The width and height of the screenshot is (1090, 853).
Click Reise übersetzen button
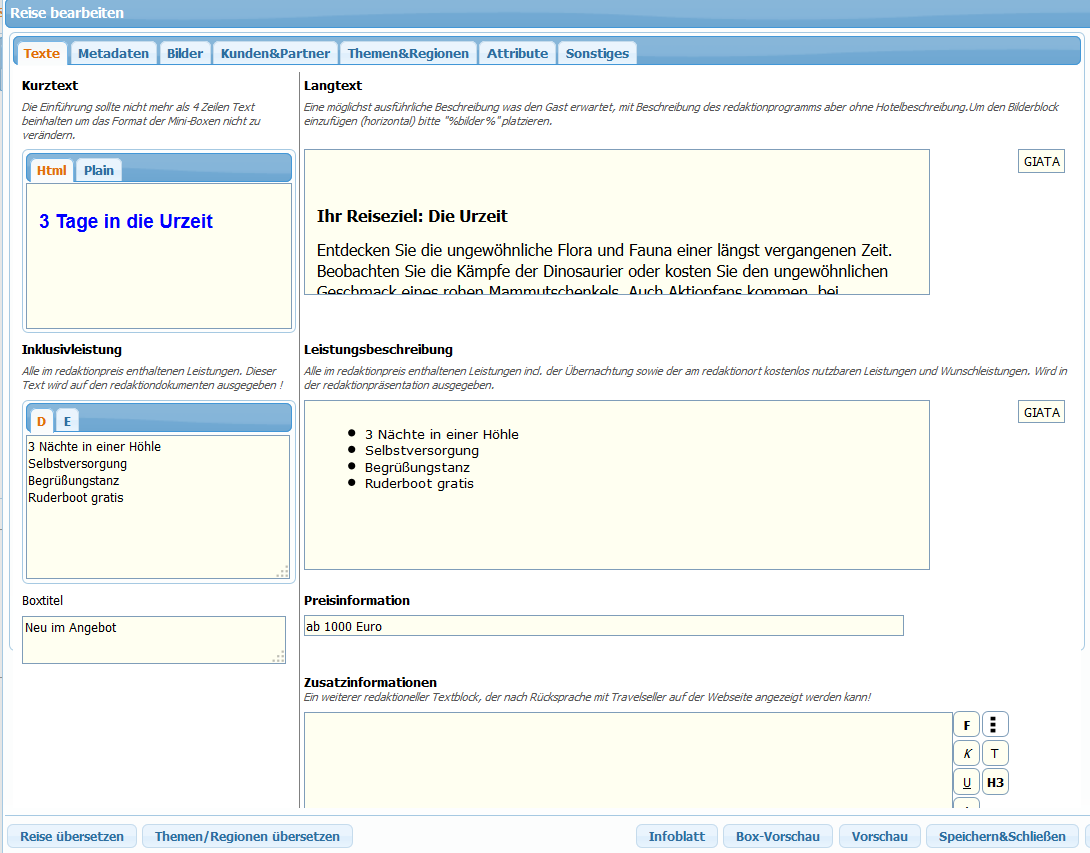pyautogui.click(x=72, y=836)
